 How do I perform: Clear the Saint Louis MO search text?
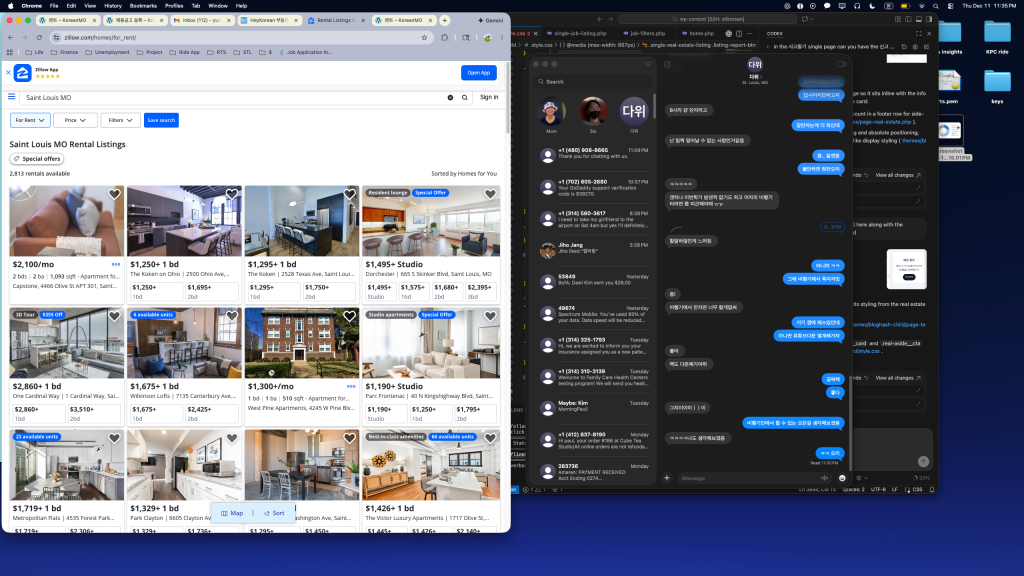[x=450, y=97]
